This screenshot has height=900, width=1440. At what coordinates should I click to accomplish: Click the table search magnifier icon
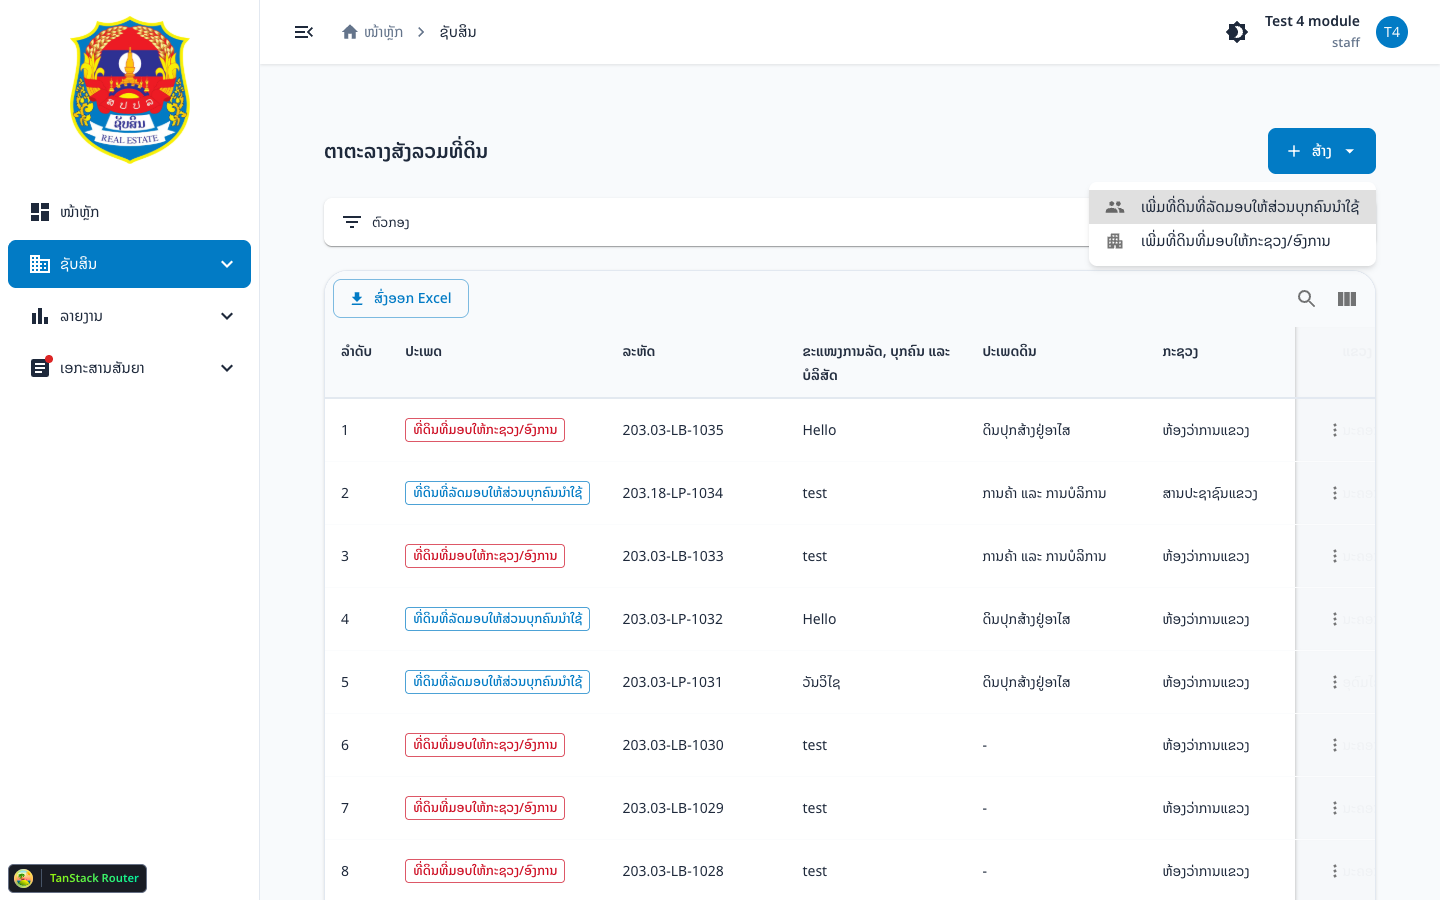[1306, 298]
